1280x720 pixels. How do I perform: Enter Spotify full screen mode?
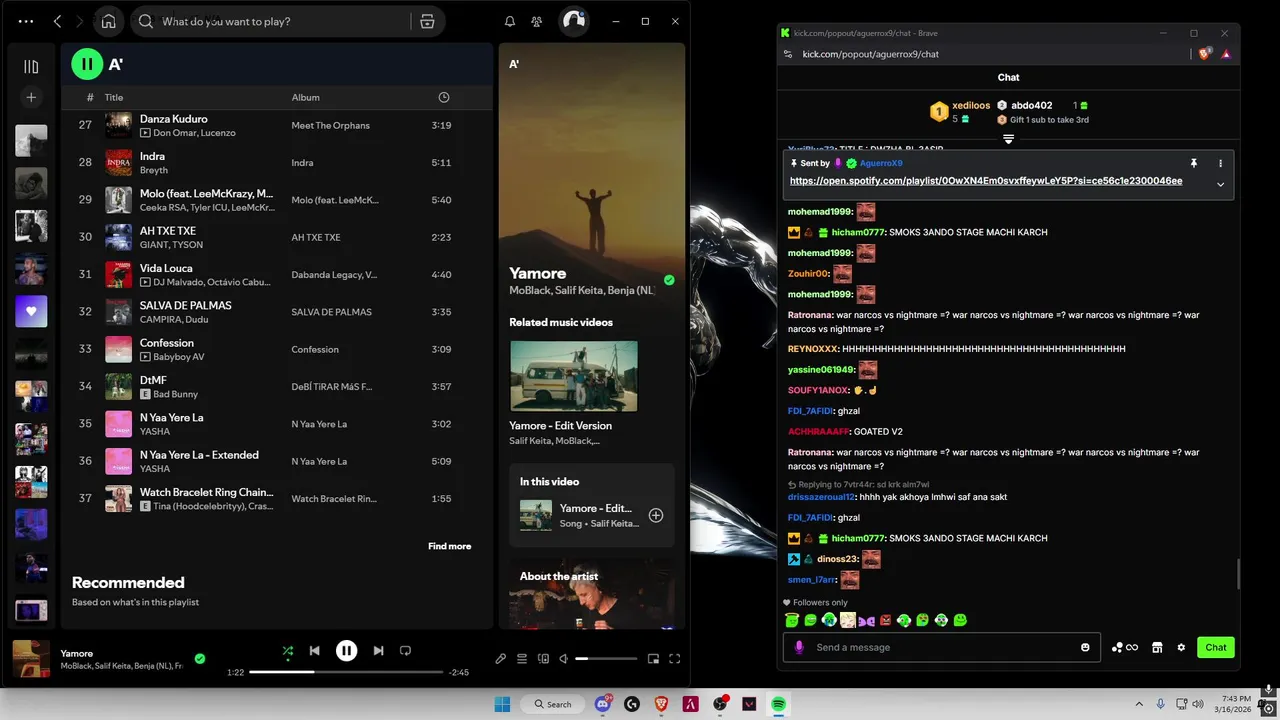coord(674,659)
